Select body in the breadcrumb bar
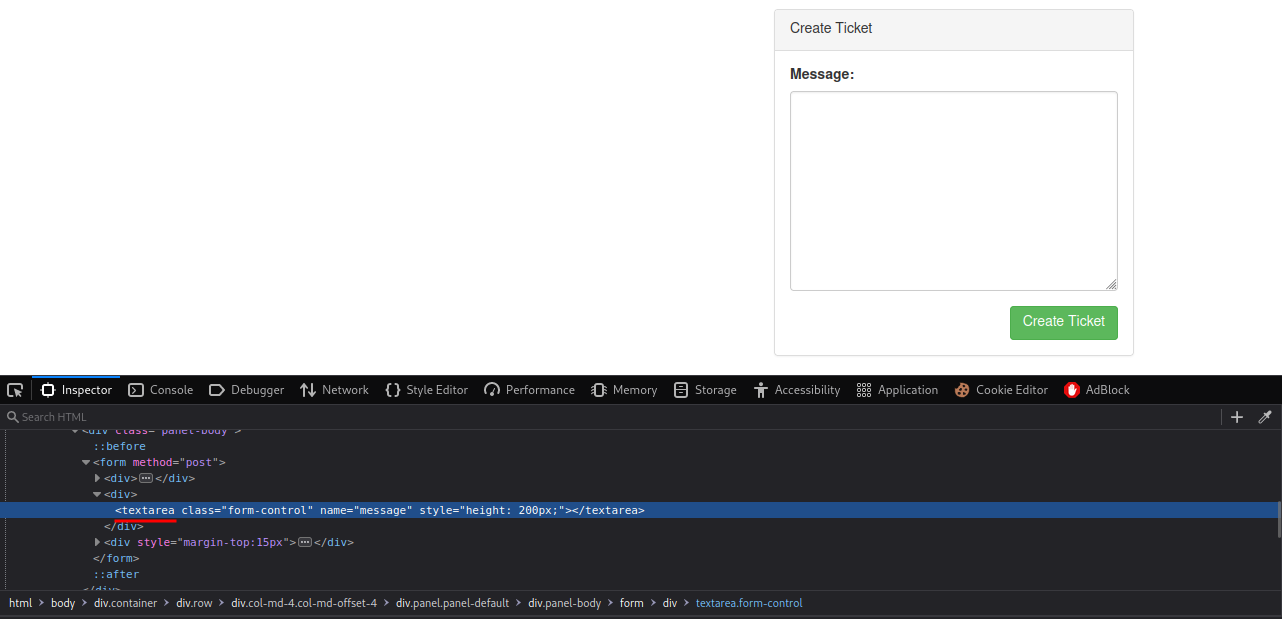This screenshot has width=1282, height=619. (x=63, y=603)
